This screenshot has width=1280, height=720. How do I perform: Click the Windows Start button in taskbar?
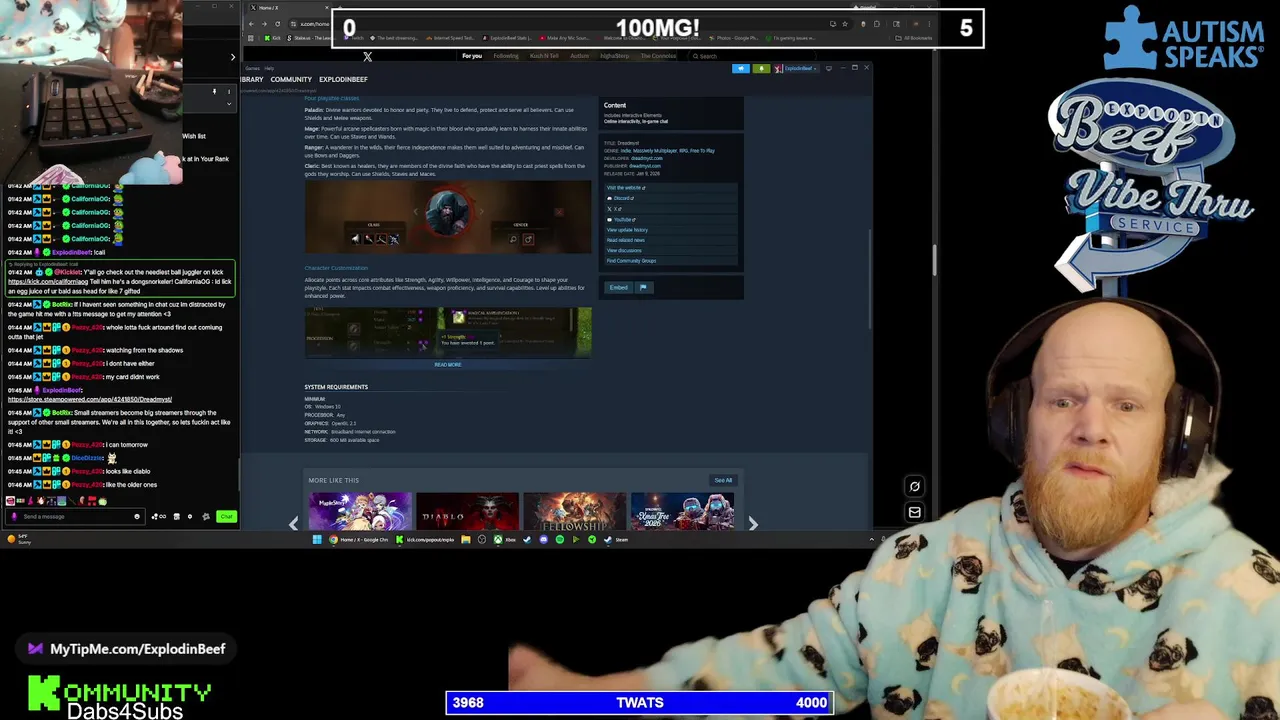317,539
